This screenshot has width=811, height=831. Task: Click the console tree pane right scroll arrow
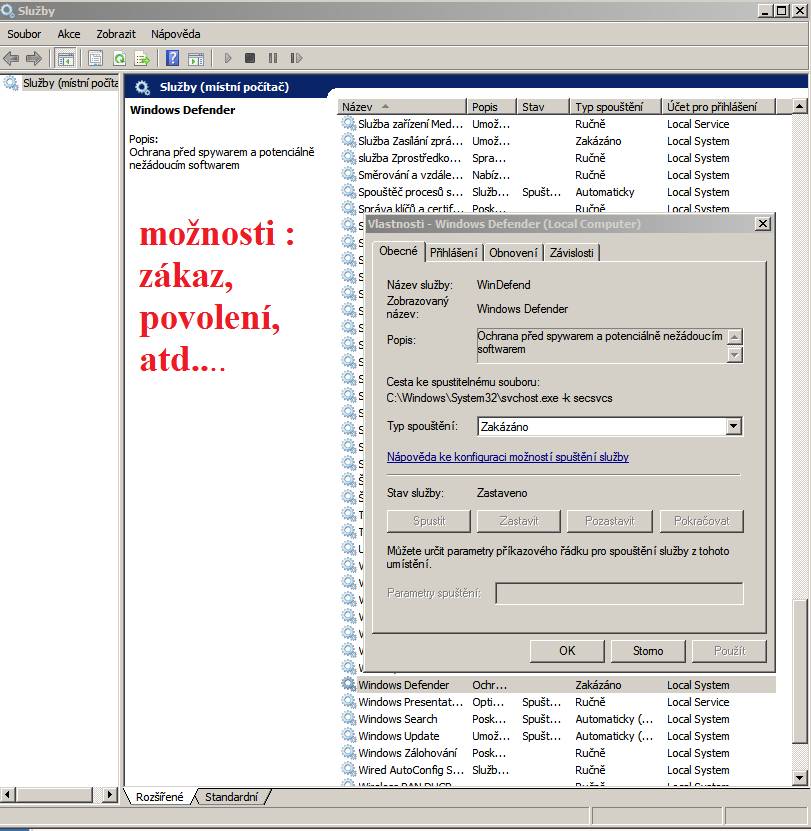pos(110,794)
